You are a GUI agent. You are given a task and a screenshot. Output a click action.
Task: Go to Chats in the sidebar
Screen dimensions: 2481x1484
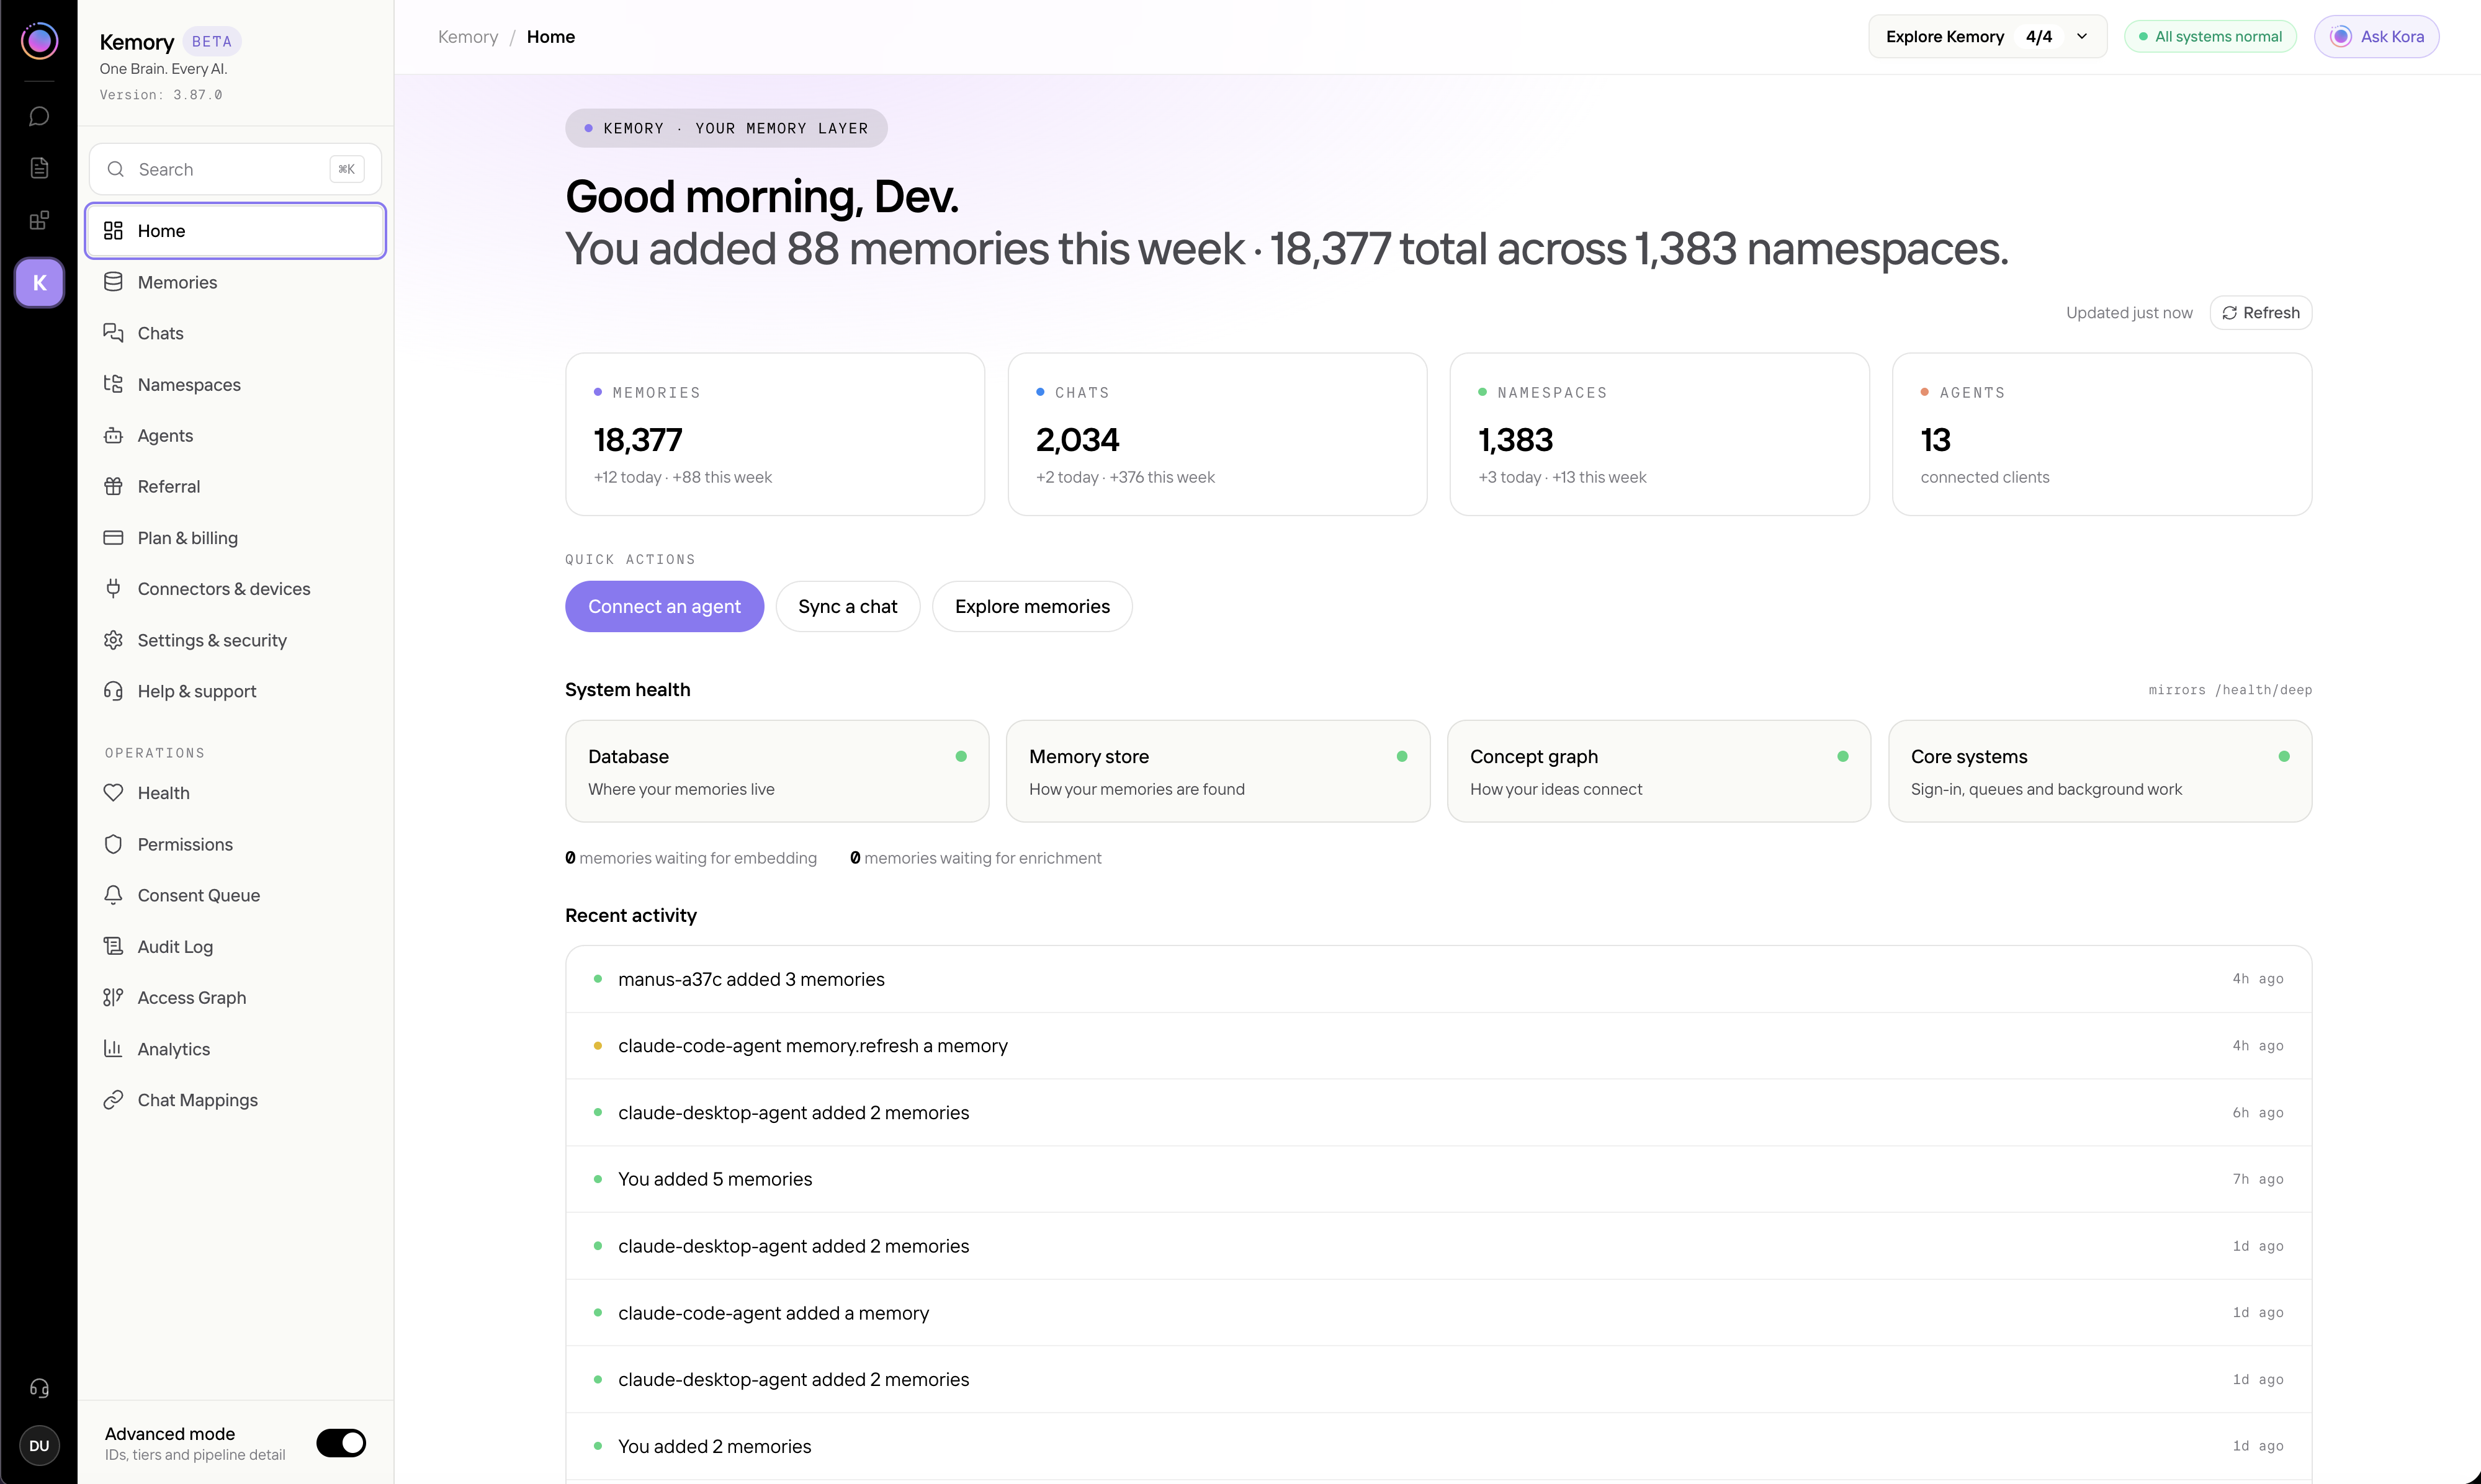point(236,333)
